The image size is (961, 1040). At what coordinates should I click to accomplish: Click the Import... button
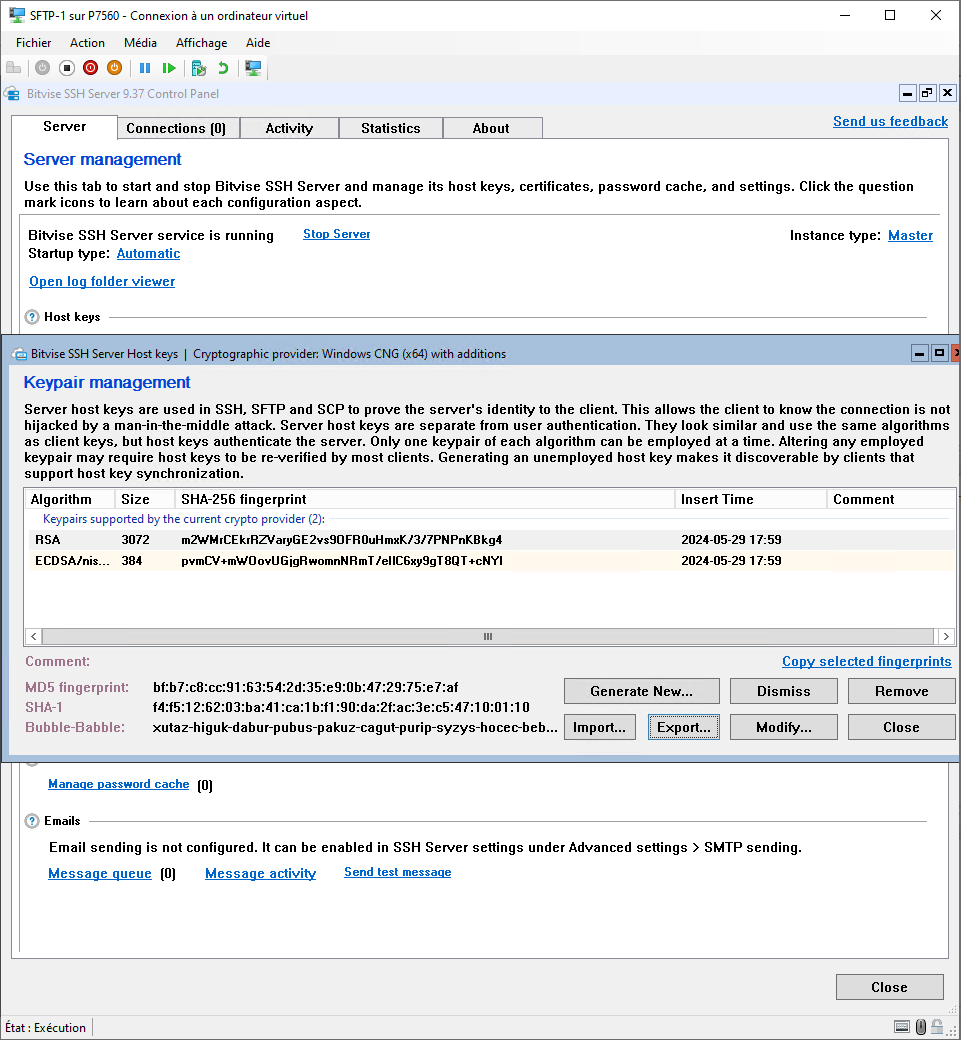coord(600,727)
